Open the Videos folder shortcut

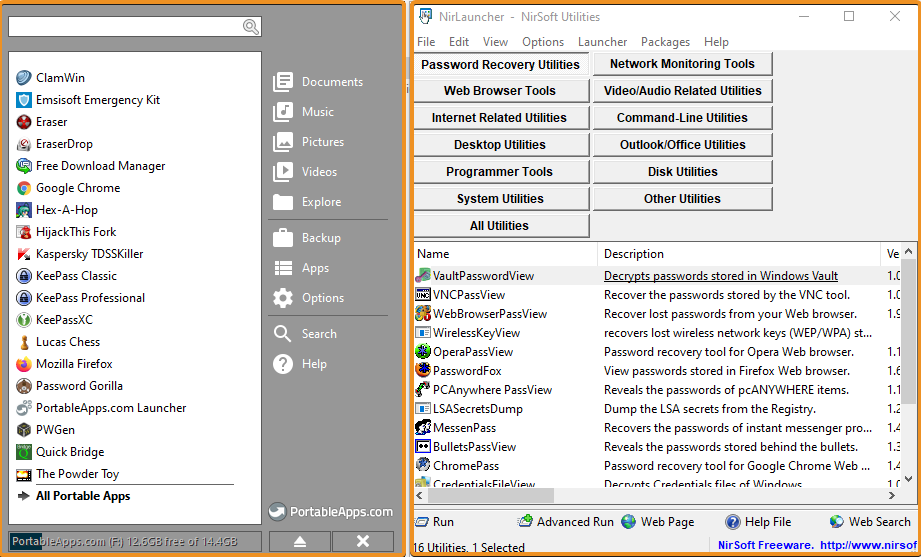click(x=305, y=172)
